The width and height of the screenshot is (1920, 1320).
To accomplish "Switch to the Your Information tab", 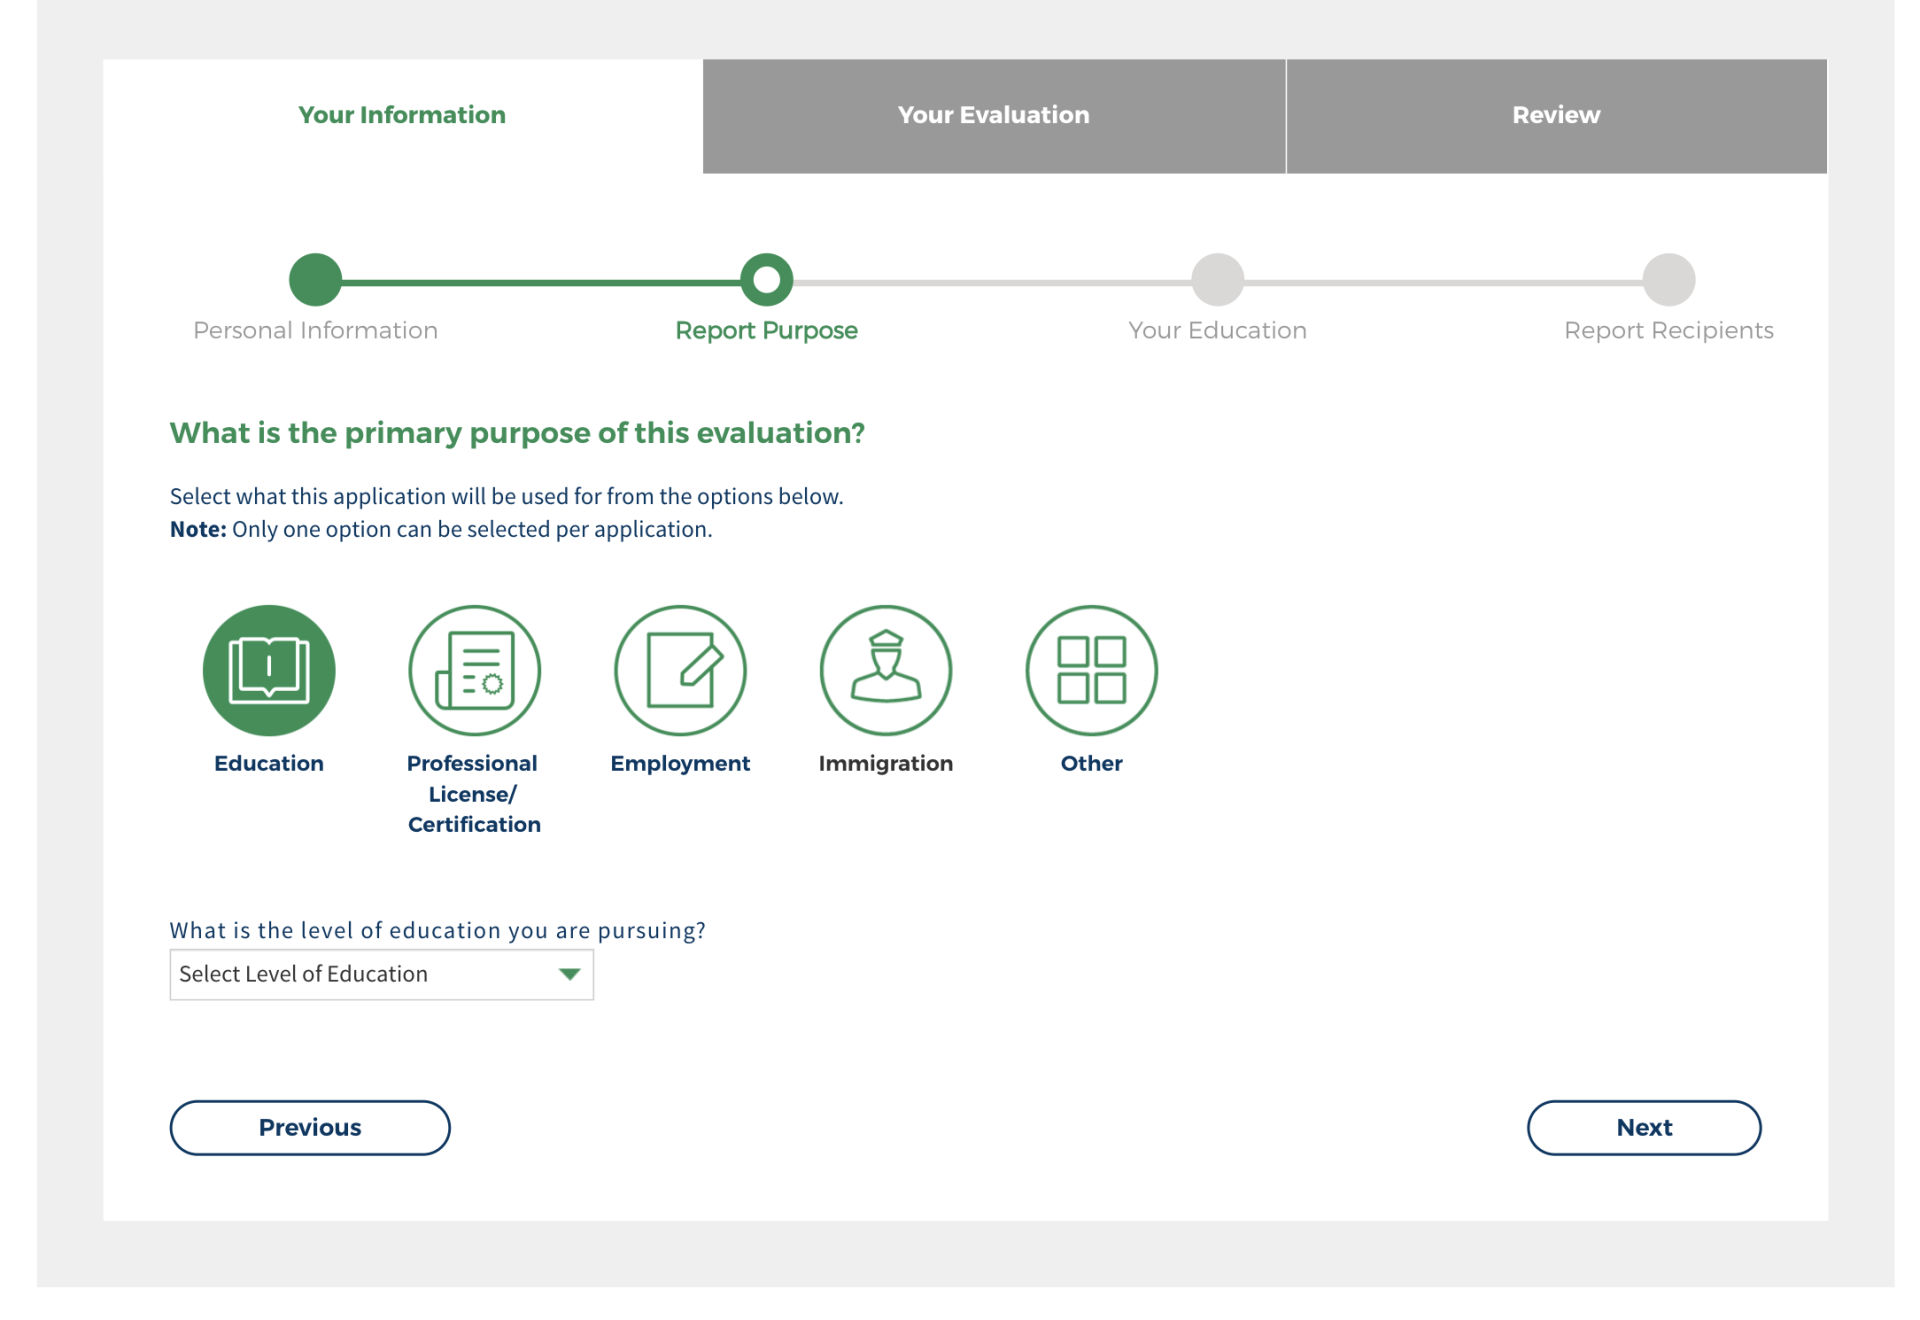I will (x=402, y=115).
